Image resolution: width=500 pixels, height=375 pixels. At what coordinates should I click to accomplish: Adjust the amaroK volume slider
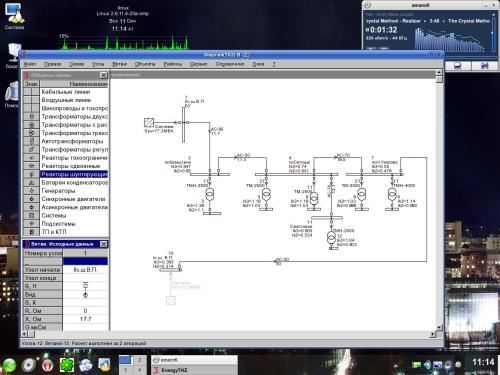493,33
